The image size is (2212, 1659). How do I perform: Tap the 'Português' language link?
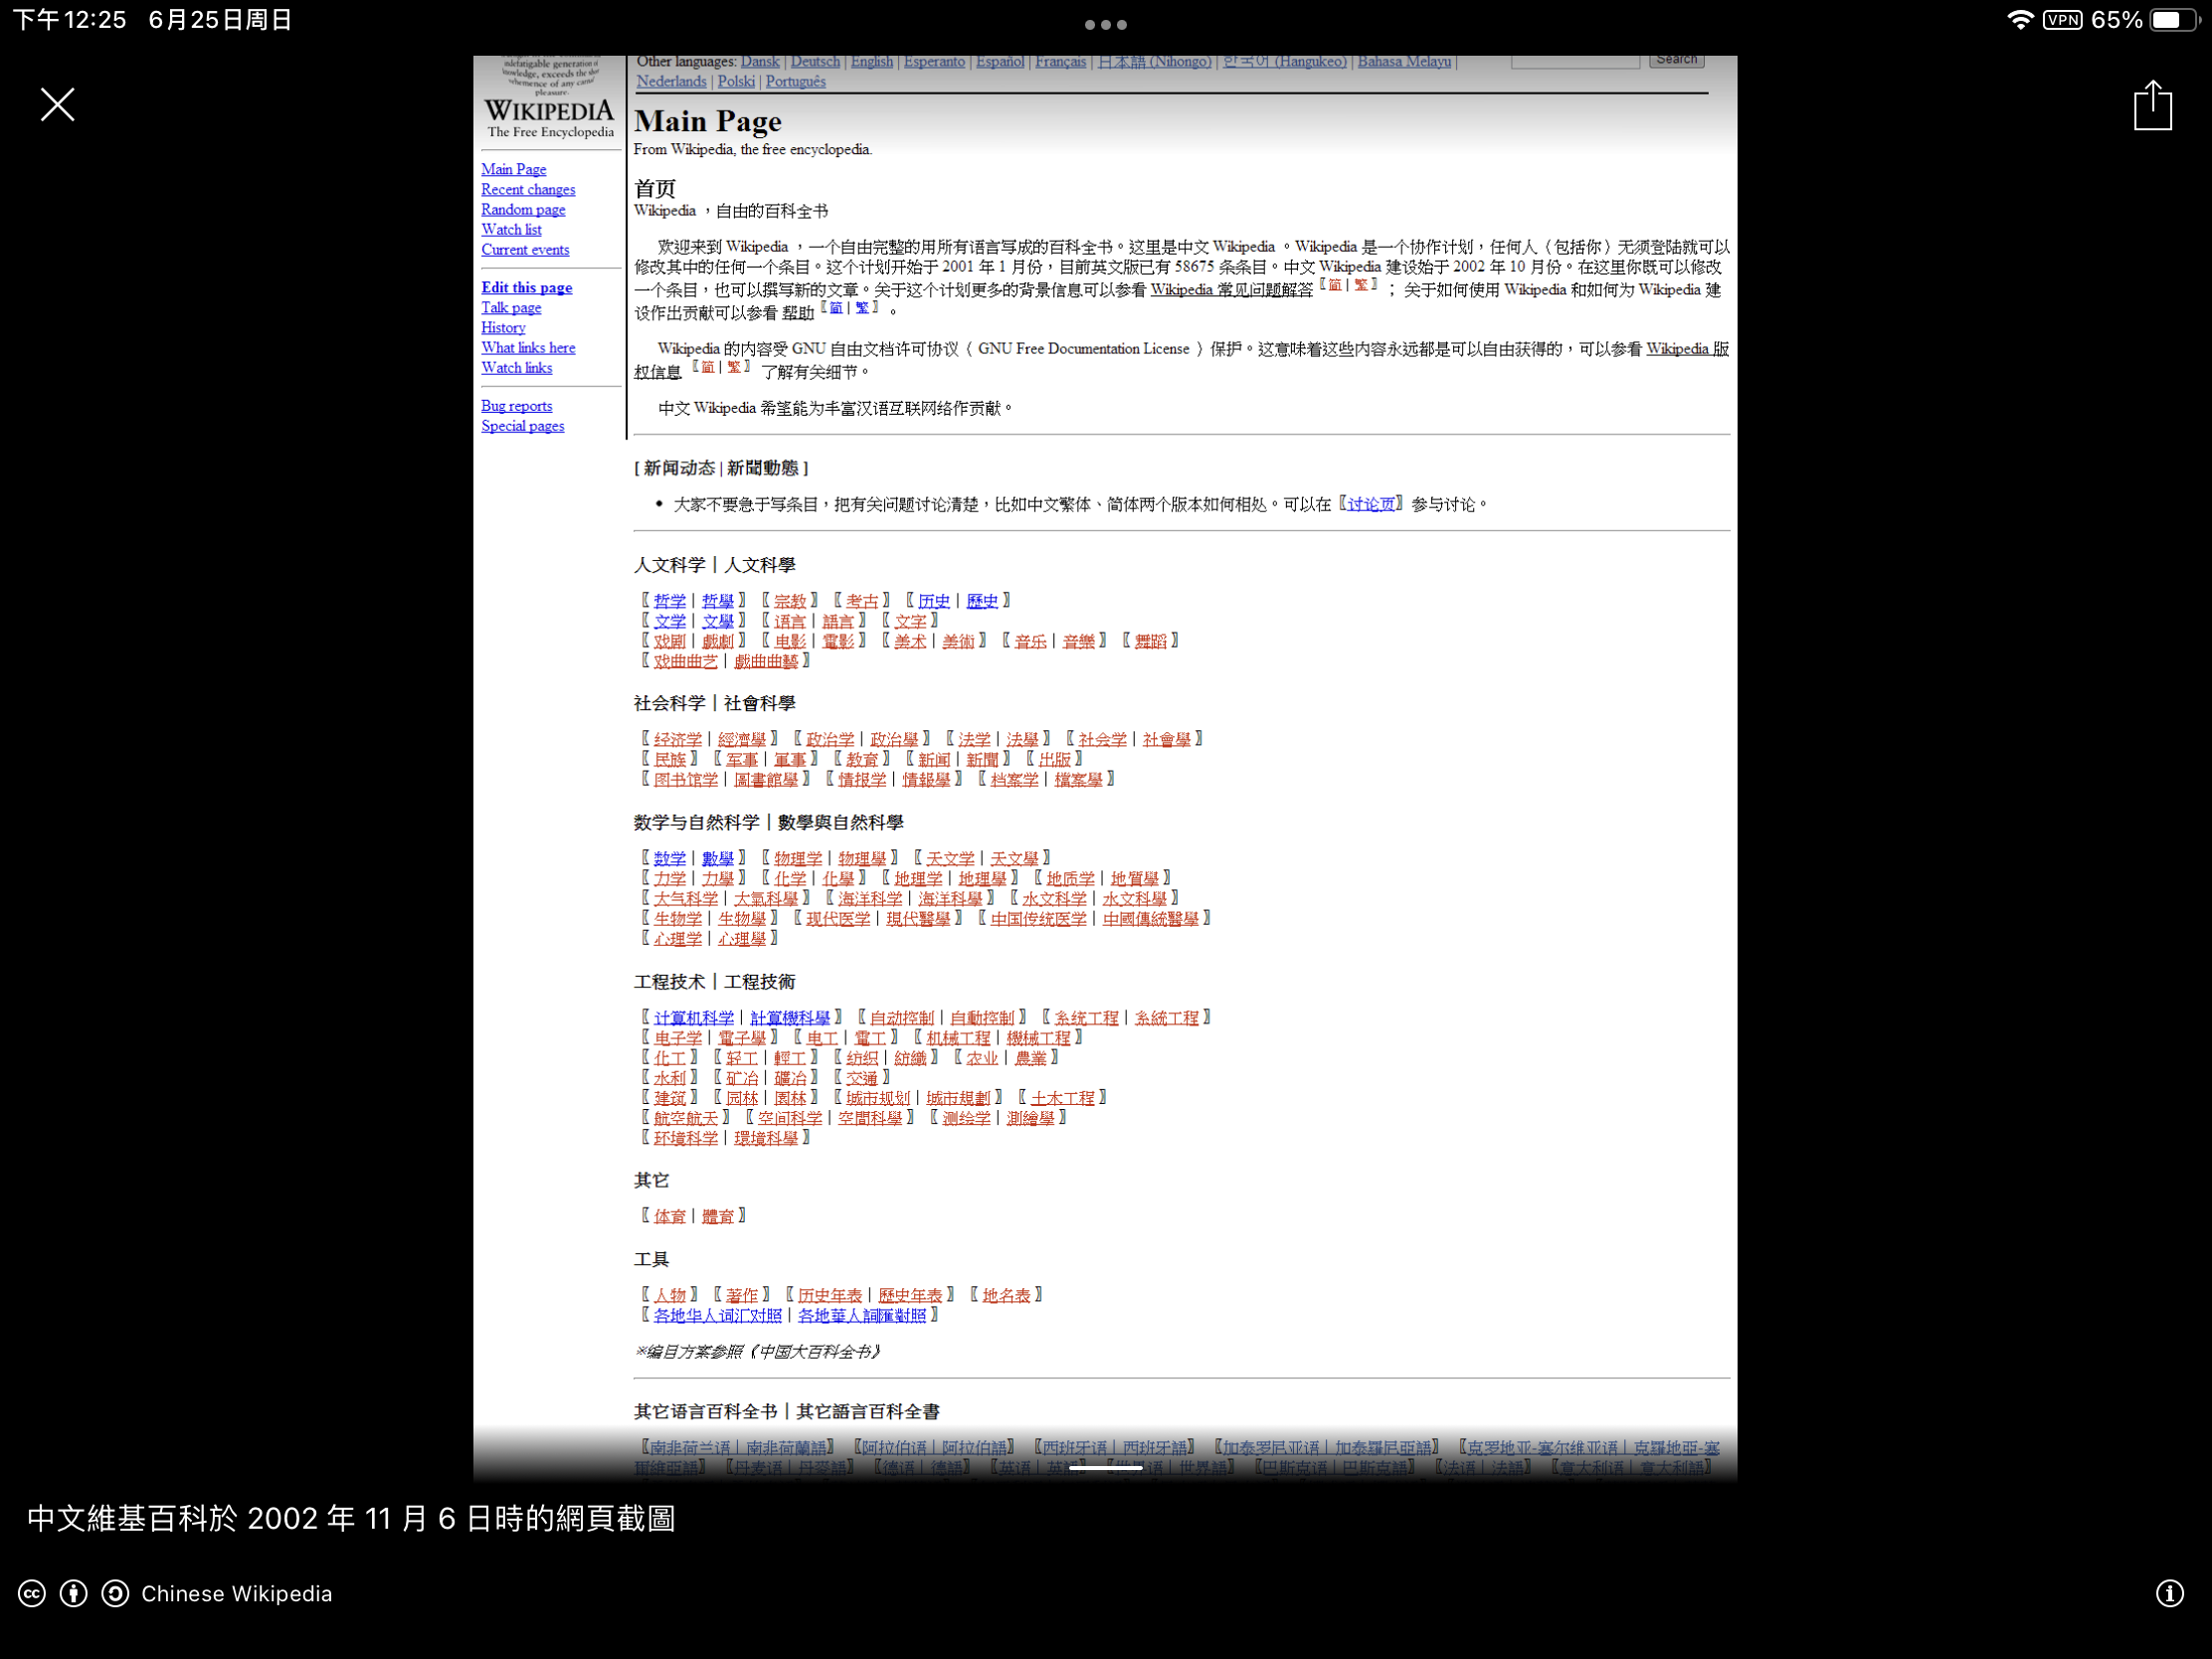click(796, 81)
